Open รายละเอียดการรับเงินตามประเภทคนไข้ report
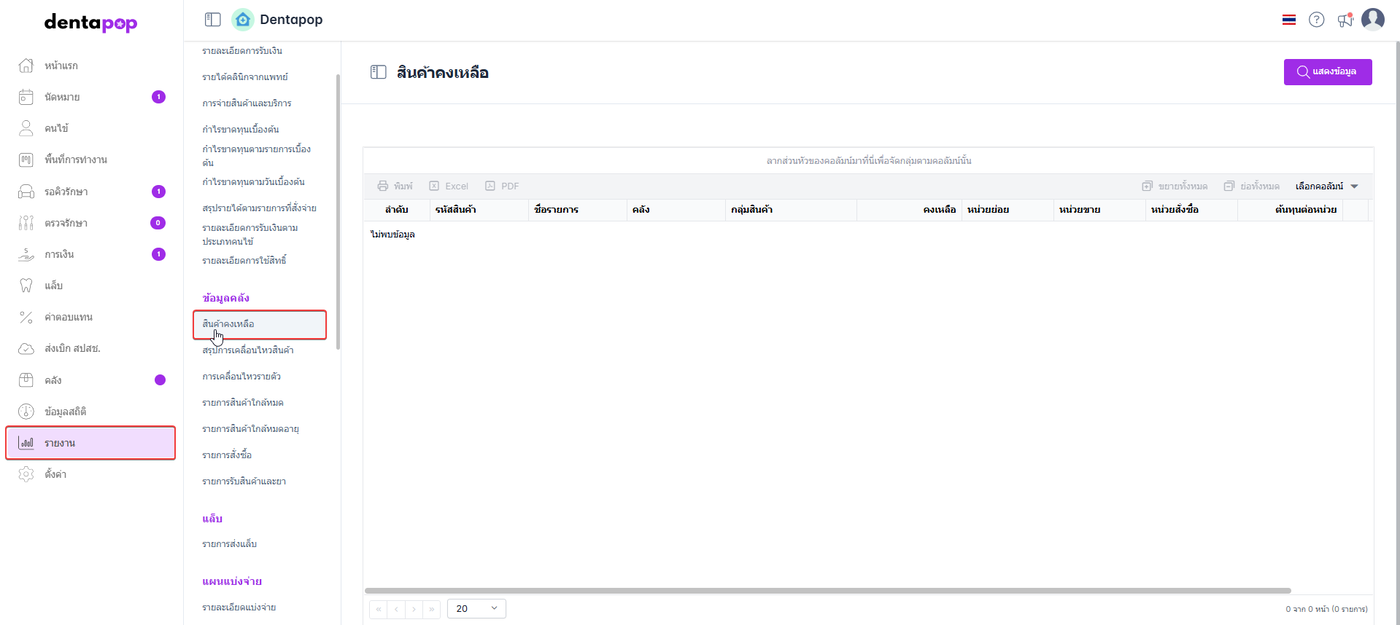 (x=251, y=234)
